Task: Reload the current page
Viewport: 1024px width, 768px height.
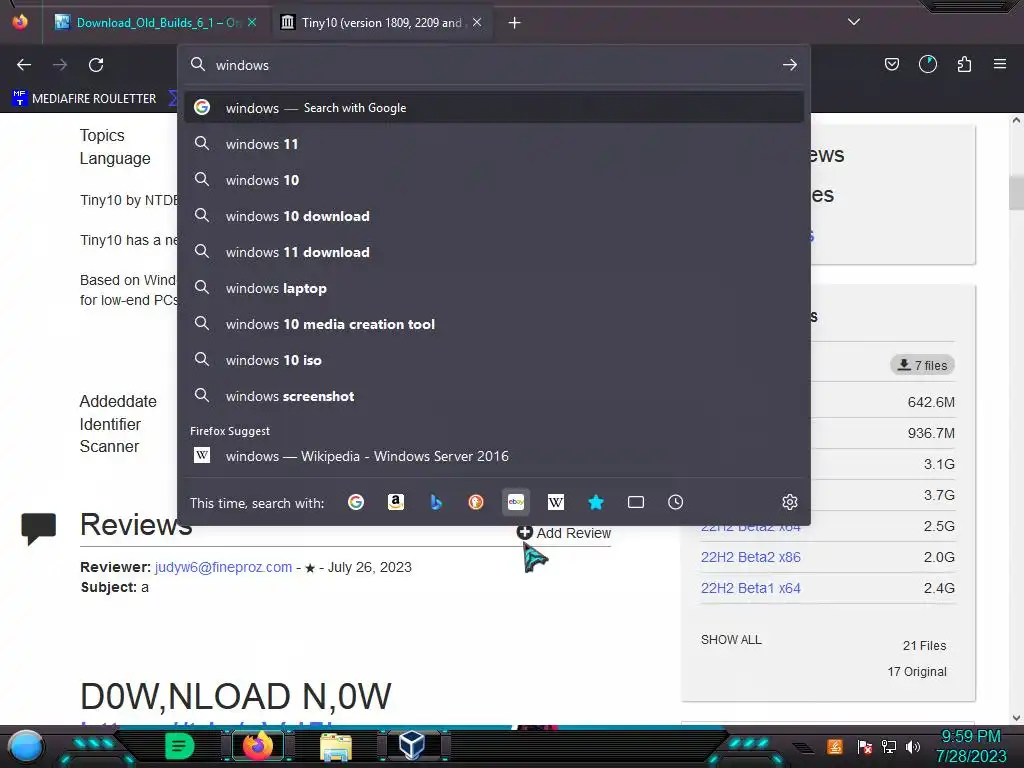Action: (x=96, y=65)
